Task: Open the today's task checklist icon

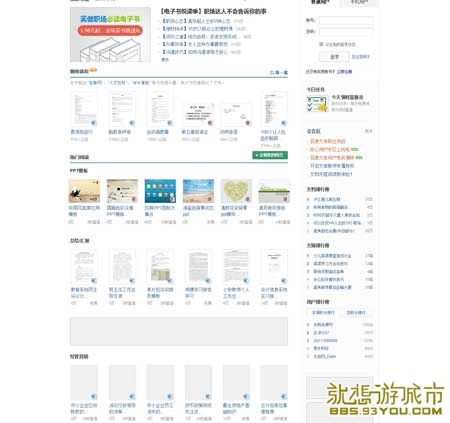Action: point(317,104)
